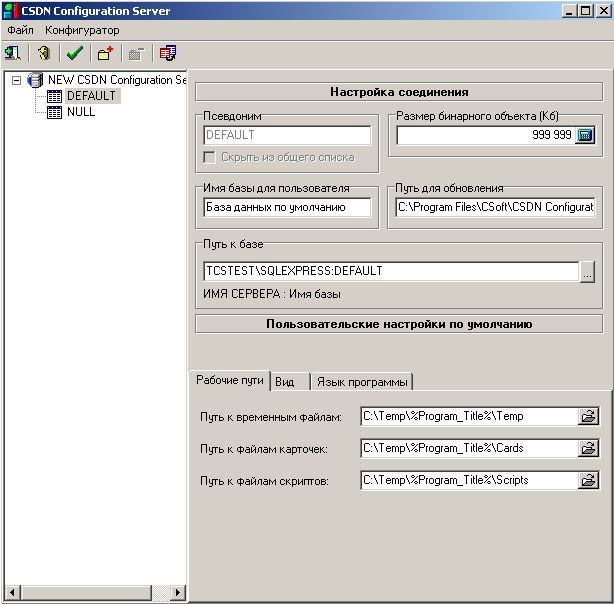Viewport: 614px width, 604px height.
Task: Click the 'Имя базы для пользователя' input field
Action: coord(286,207)
